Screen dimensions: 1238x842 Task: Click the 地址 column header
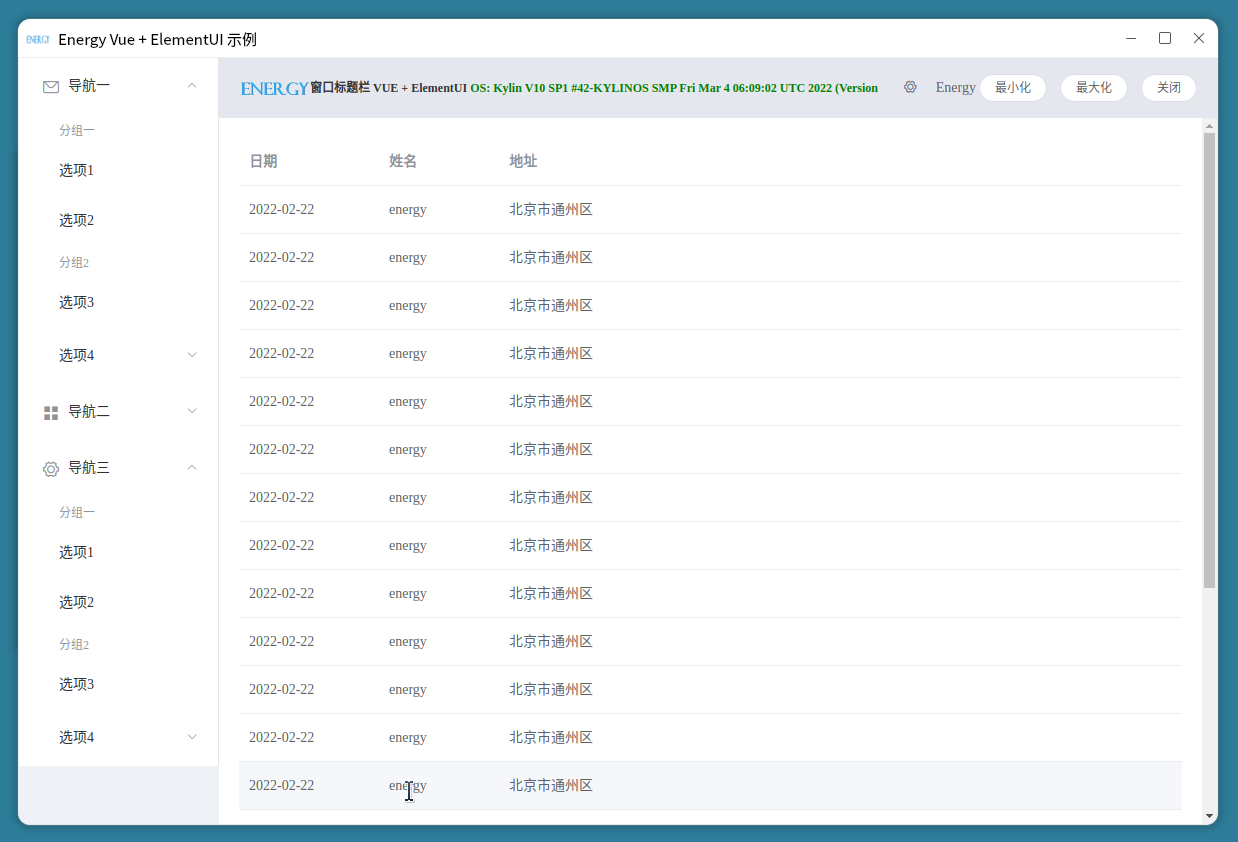pyautogui.click(x=523, y=161)
